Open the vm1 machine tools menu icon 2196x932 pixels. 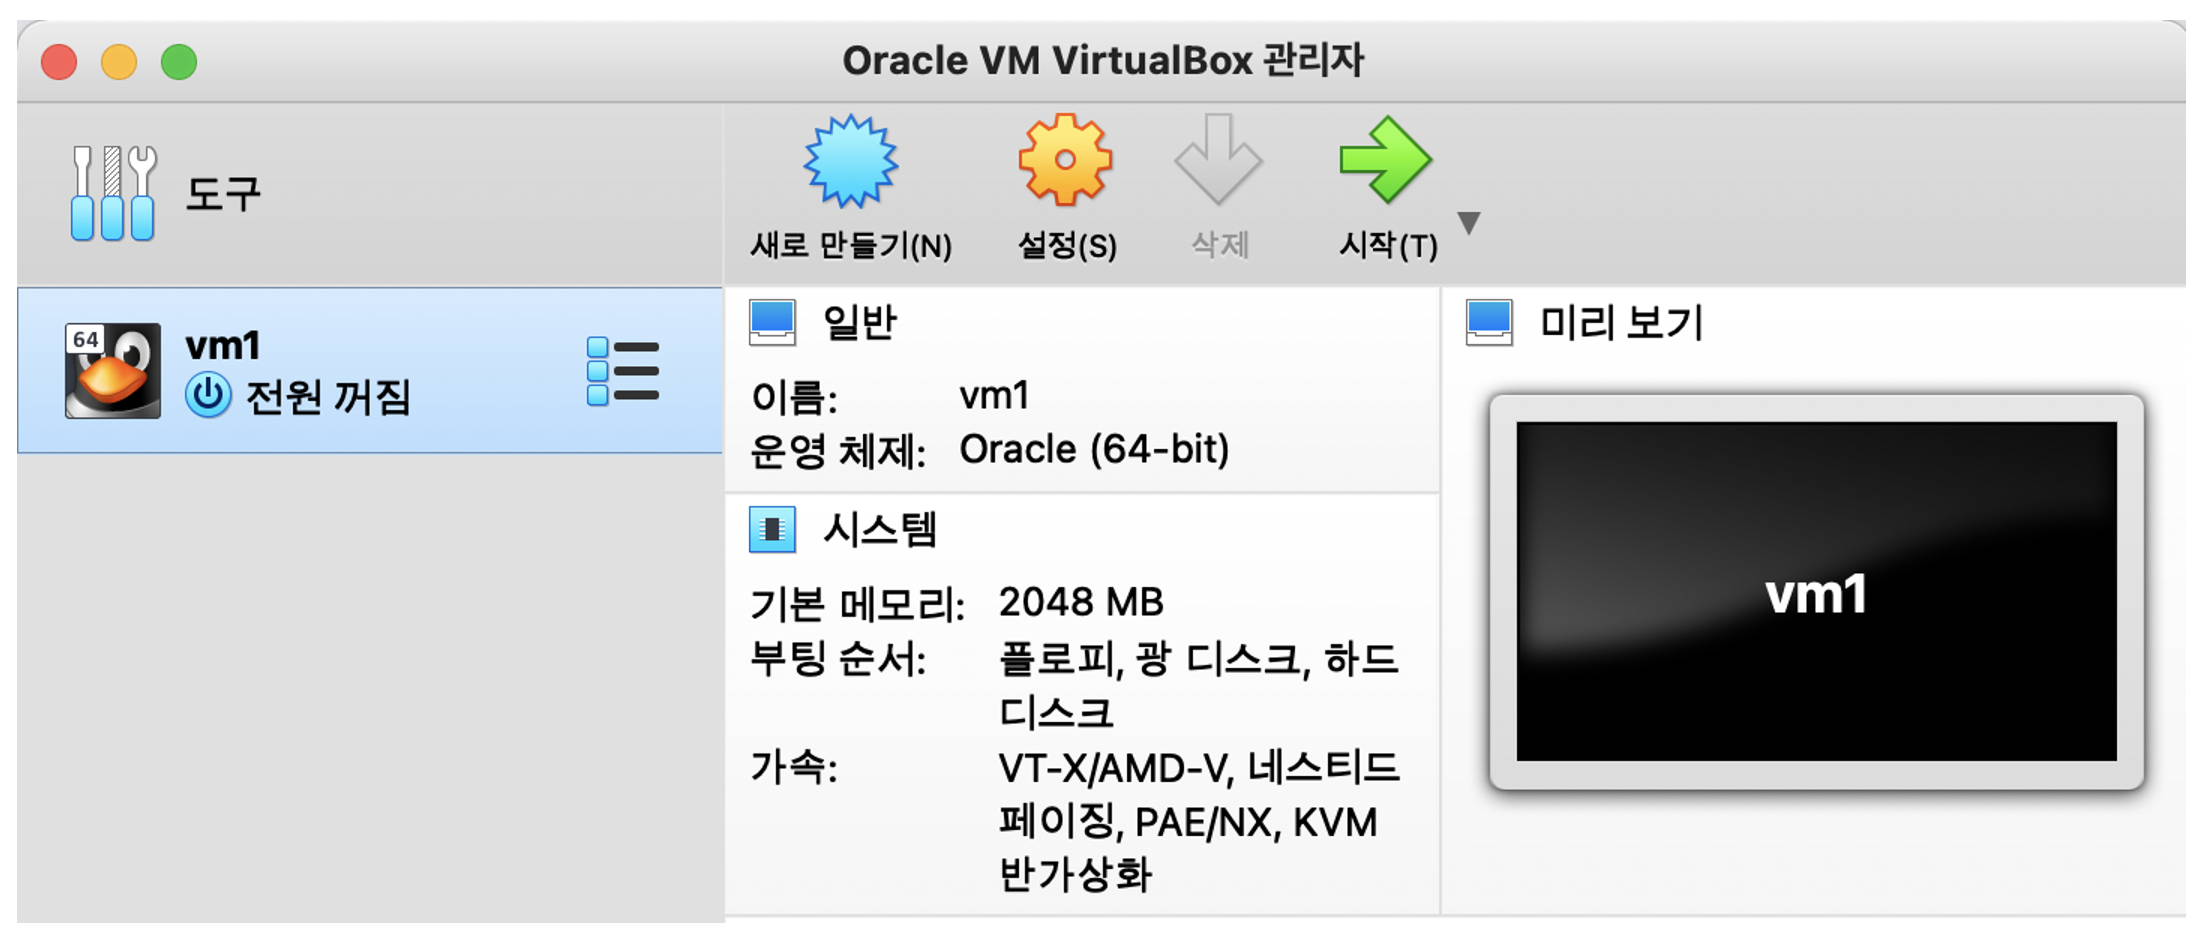[622, 371]
